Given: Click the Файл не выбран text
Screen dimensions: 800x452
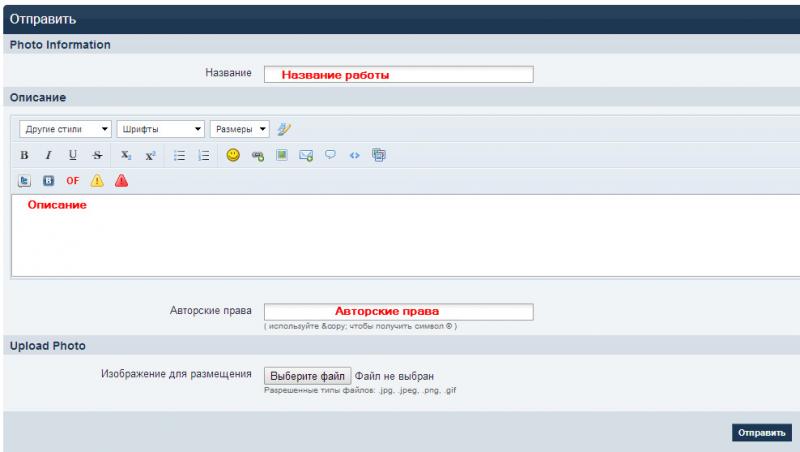Looking at the screenshot, I should [394, 376].
